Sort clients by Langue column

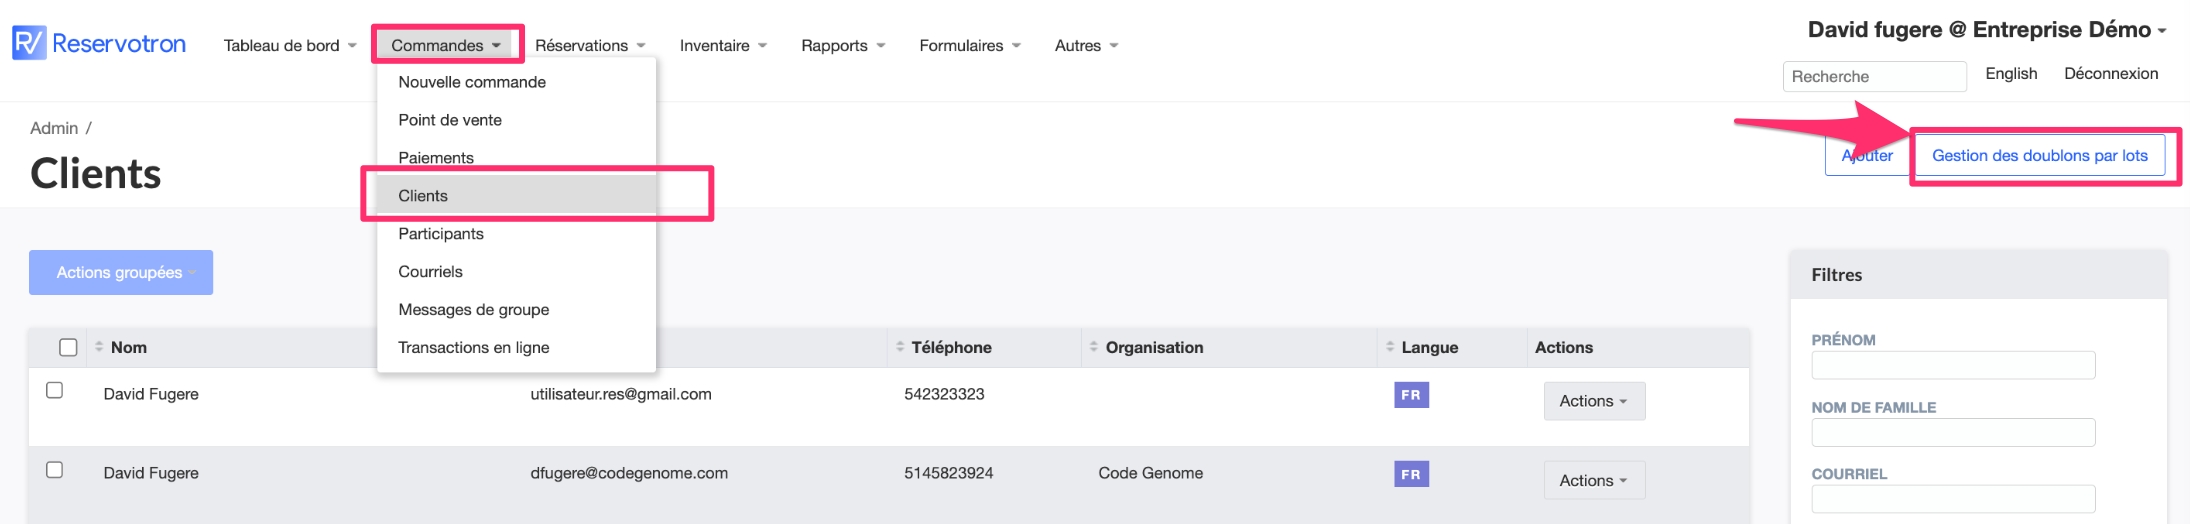coord(1428,347)
